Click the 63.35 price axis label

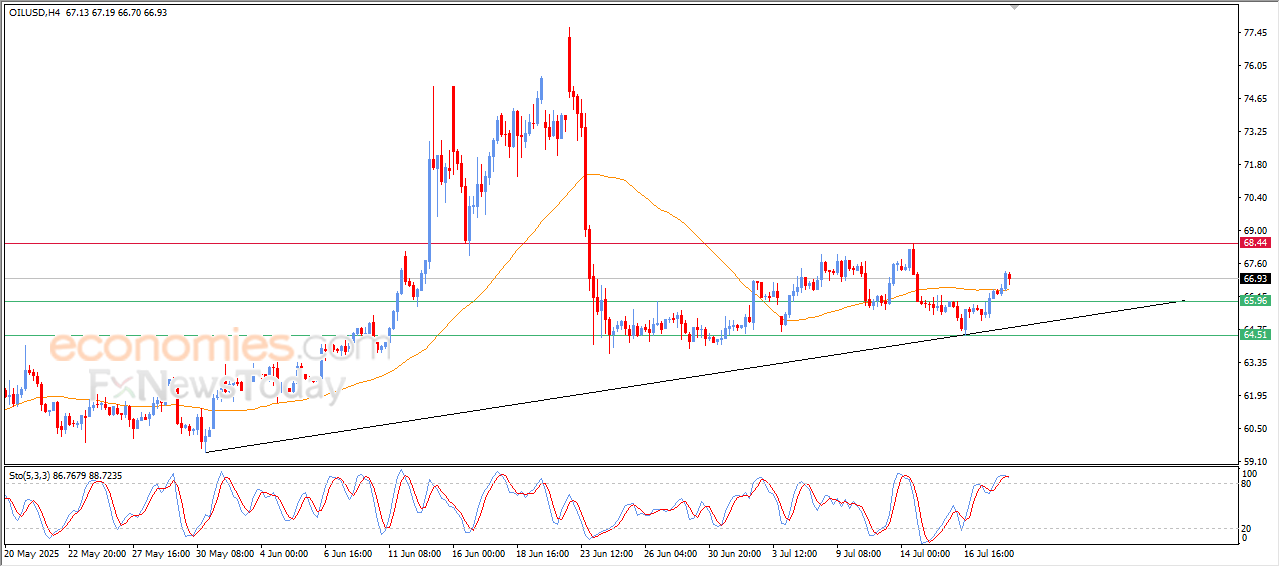1256,363
